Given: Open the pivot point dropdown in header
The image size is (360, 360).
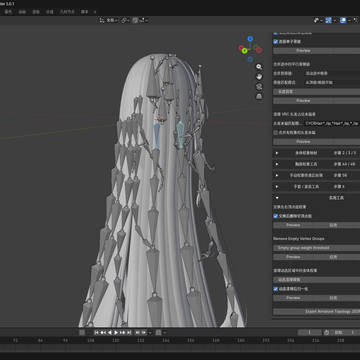Looking at the screenshot, I should [x=125, y=20].
